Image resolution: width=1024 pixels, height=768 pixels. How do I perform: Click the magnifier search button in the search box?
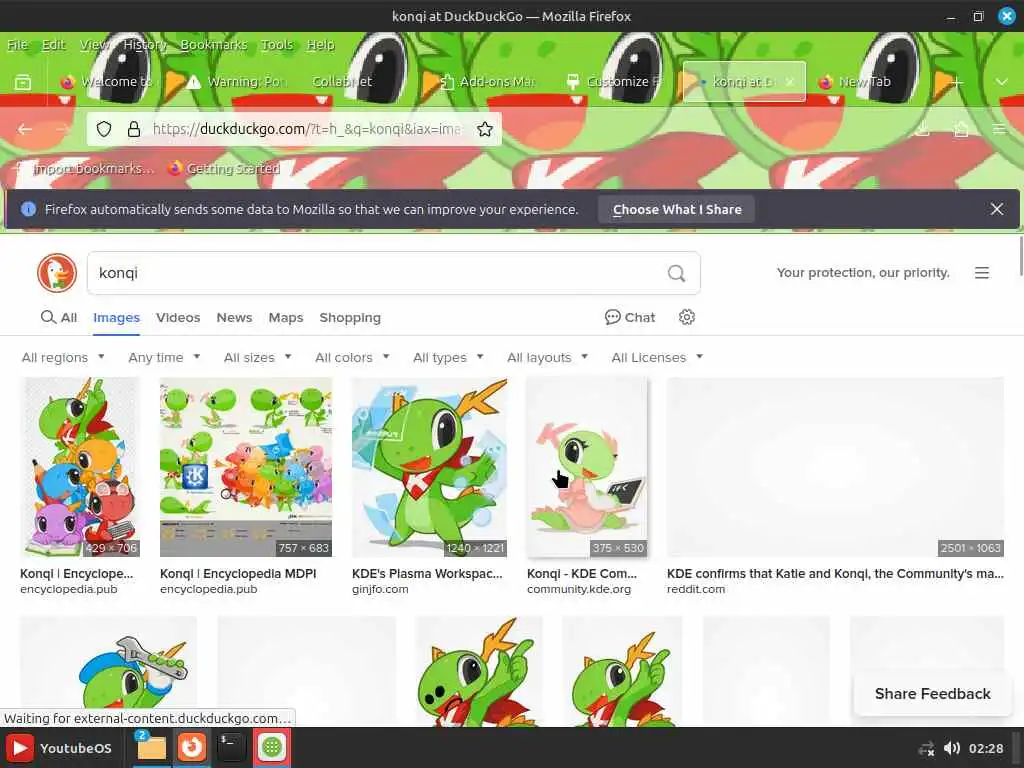click(677, 273)
